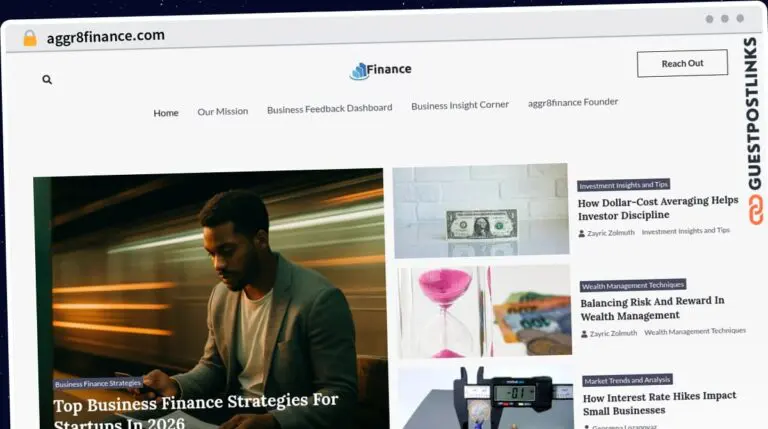Screen dimensions: 768x429
Task: Click the Investment Insights and Tips category badge
Action: (x=624, y=185)
